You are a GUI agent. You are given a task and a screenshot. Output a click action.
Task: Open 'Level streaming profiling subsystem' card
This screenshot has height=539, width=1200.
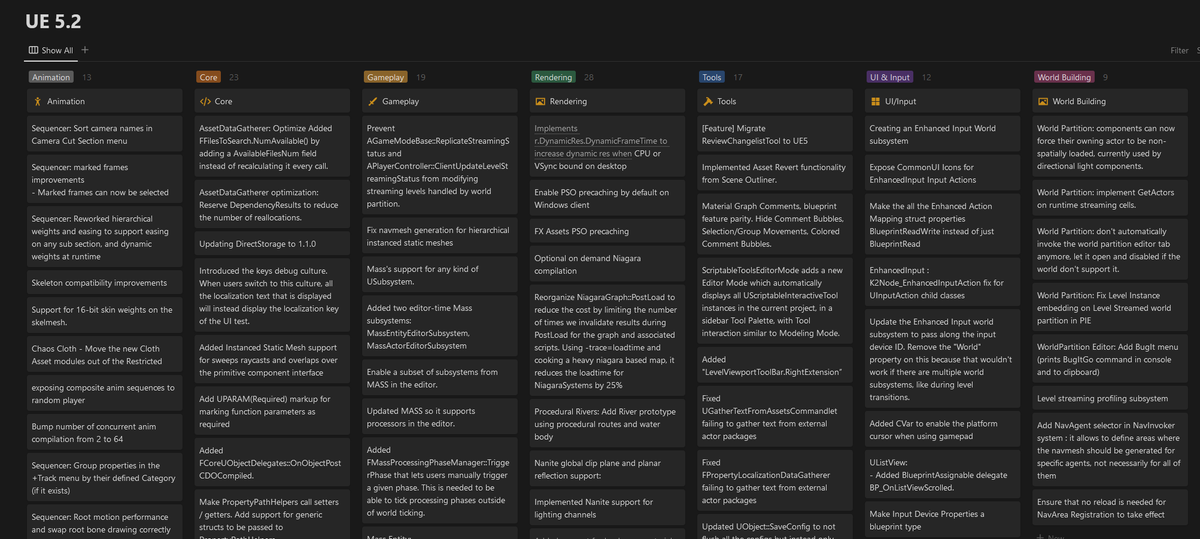point(1110,399)
